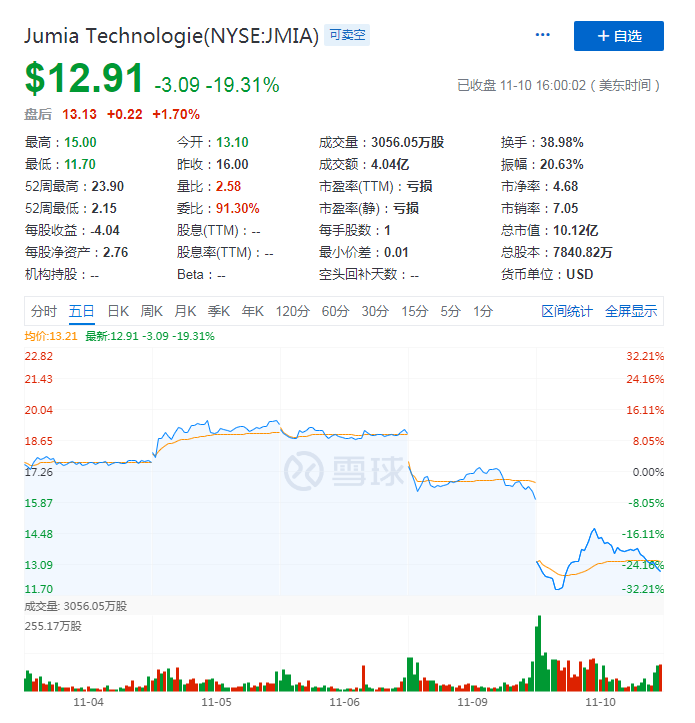Select the 分时 chart tab

[x=44, y=312]
